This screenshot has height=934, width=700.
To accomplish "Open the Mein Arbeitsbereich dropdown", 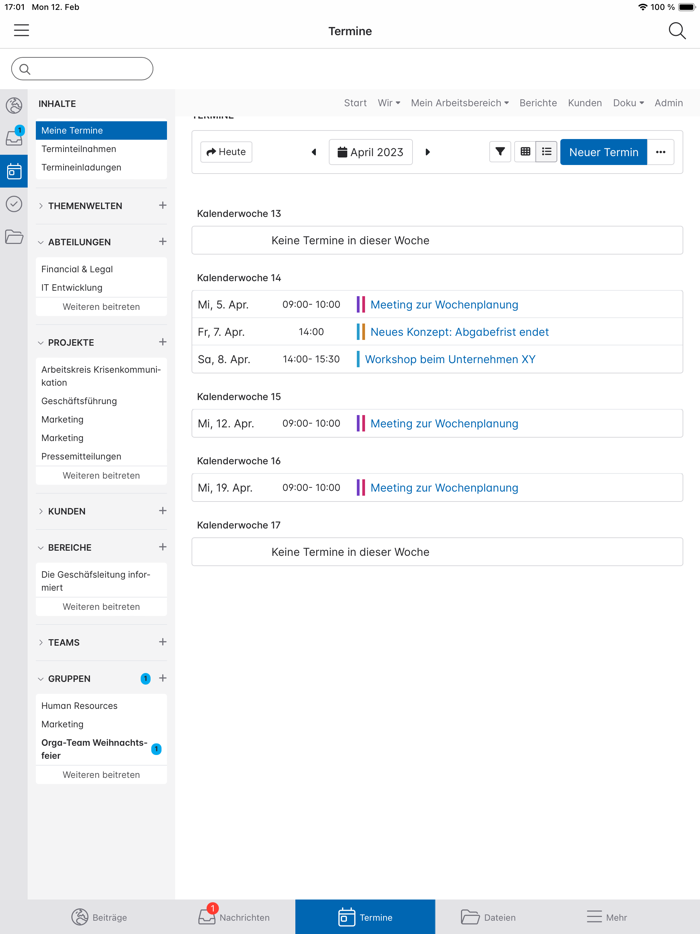I will (x=460, y=103).
